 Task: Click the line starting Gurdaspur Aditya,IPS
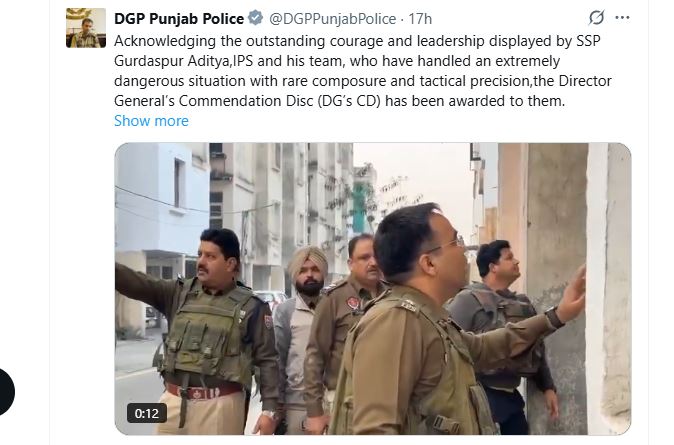337,61
